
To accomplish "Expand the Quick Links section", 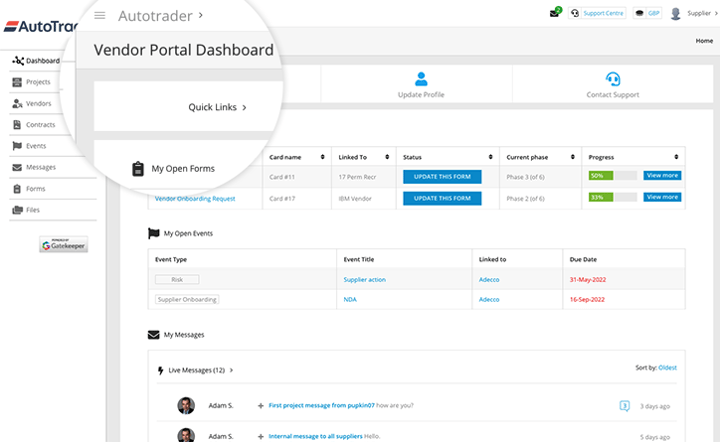I will point(217,107).
